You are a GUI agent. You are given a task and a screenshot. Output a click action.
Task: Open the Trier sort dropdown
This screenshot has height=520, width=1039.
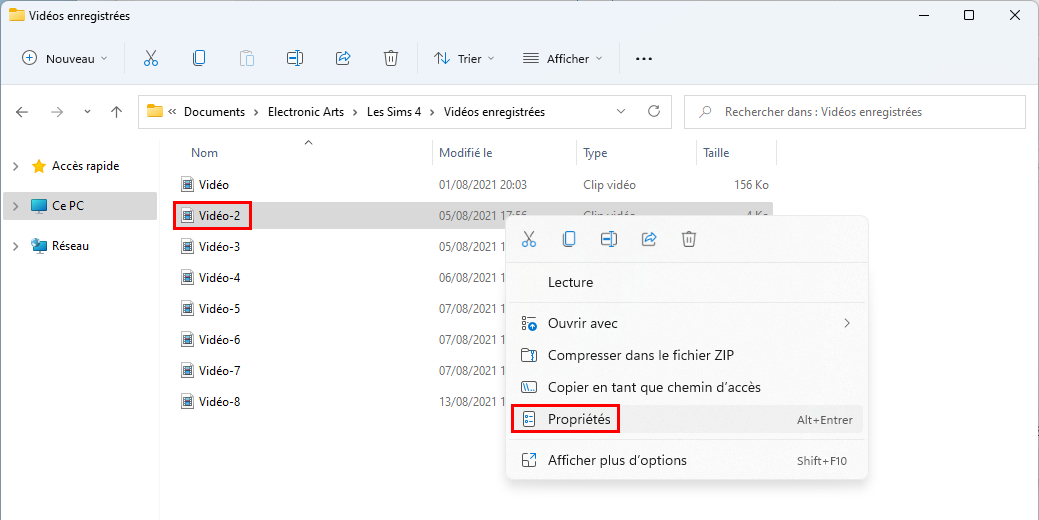tap(464, 58)
